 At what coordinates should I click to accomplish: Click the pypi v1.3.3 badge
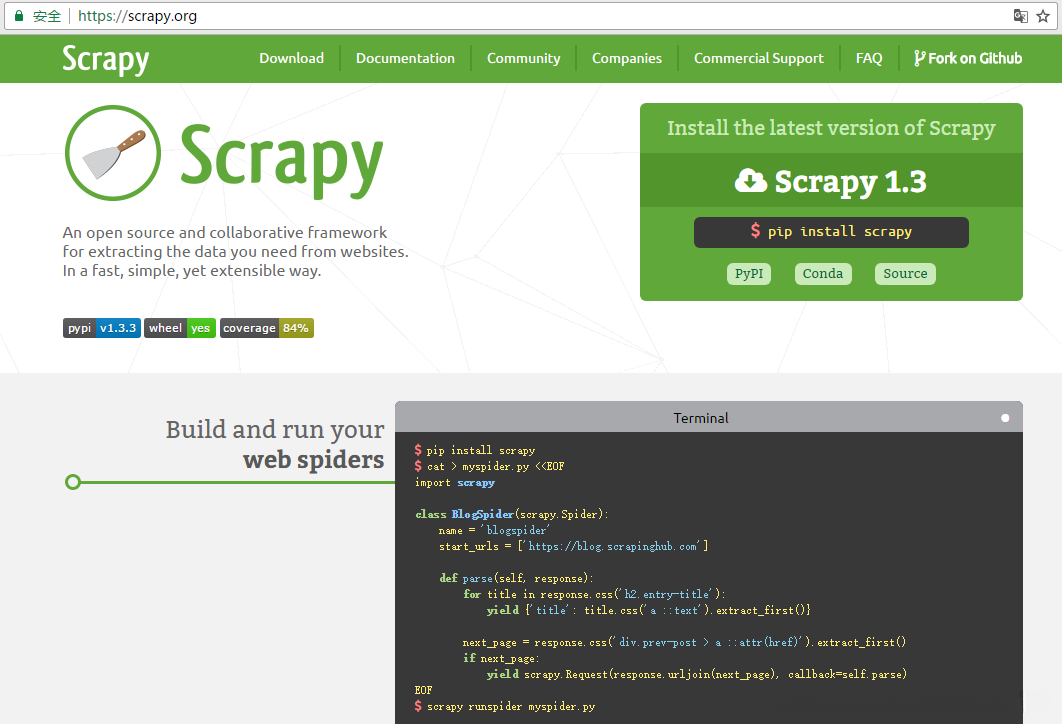(x=102, y=328)
